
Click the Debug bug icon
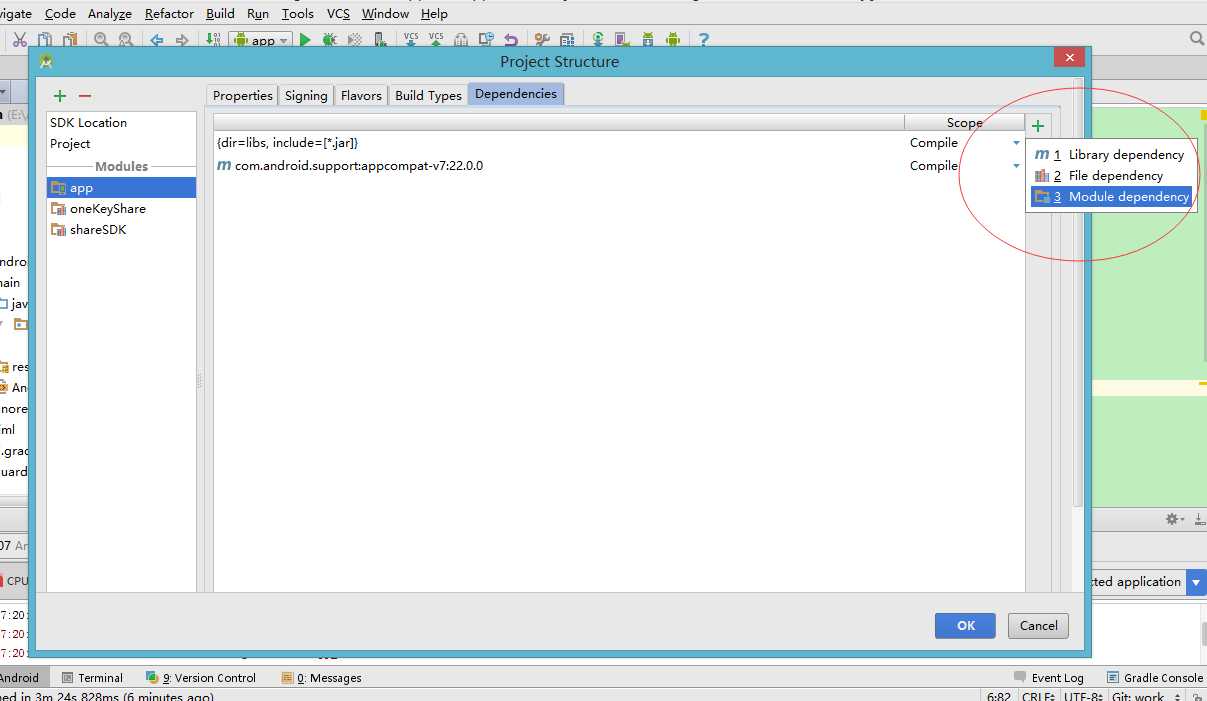coord(329,40)
